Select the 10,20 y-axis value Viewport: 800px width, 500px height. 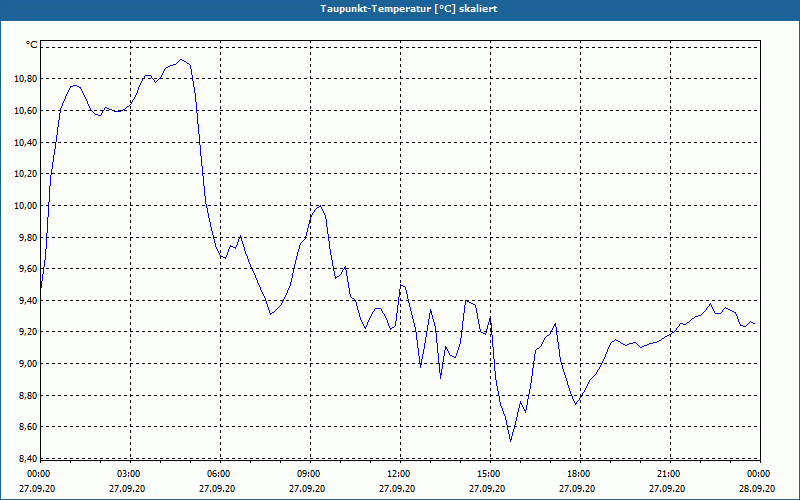pos(25,174)
